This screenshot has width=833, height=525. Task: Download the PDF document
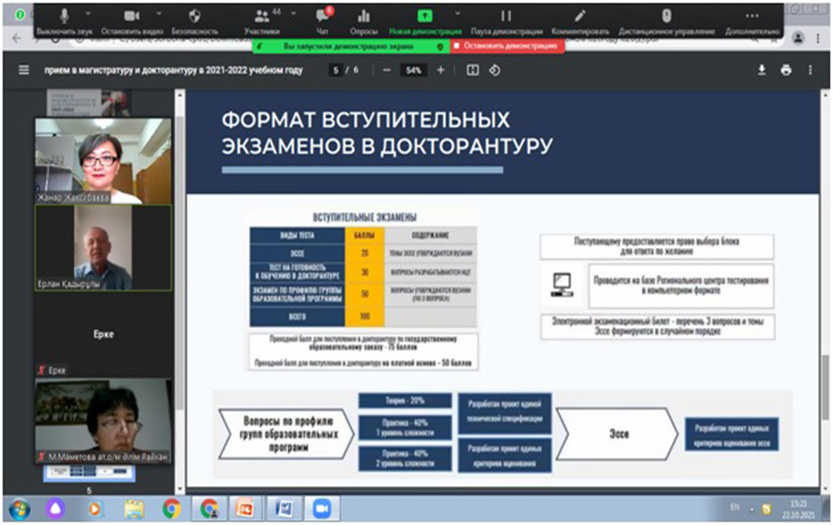pos(761,71)
